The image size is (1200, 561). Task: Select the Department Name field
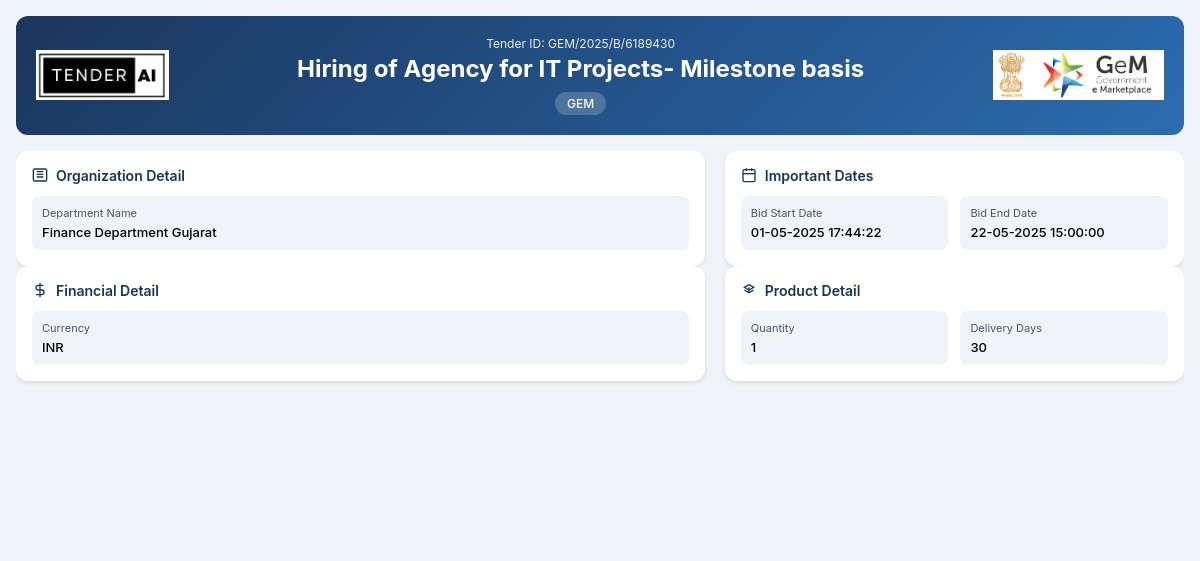coord(360,223)
